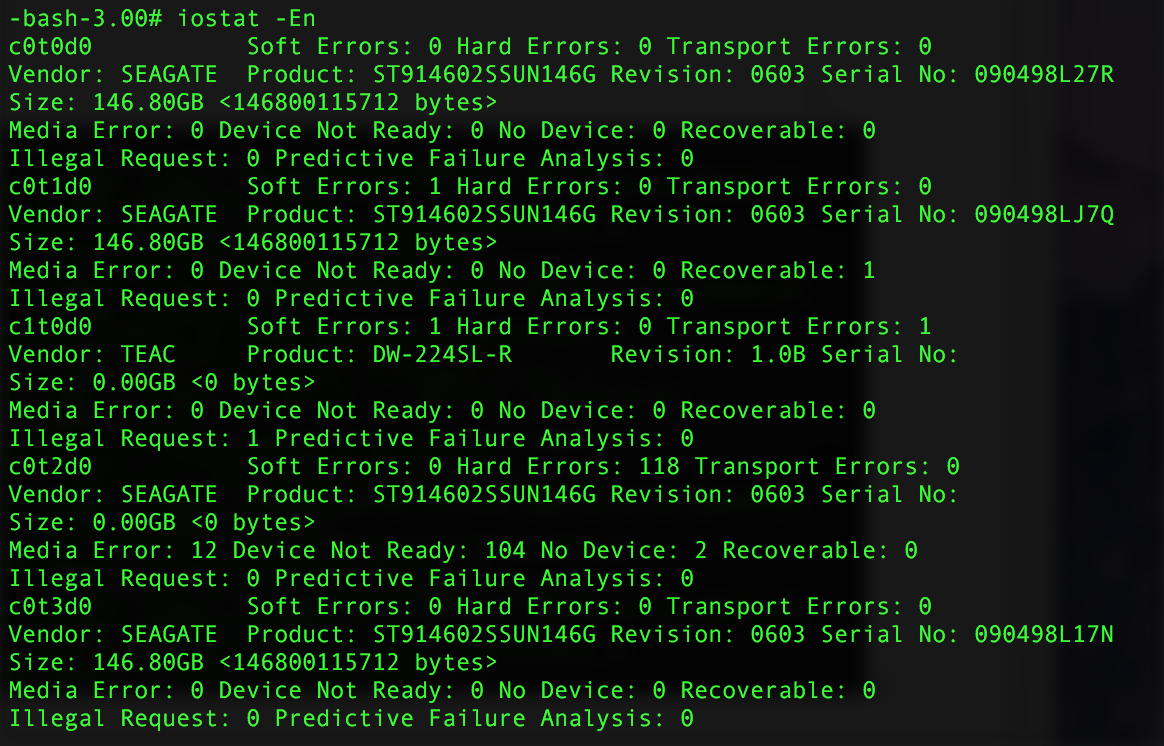The width and height of the screenshot is (1164, 746).
Task: Click the Recoverable value 1
Action: (868, 270)
